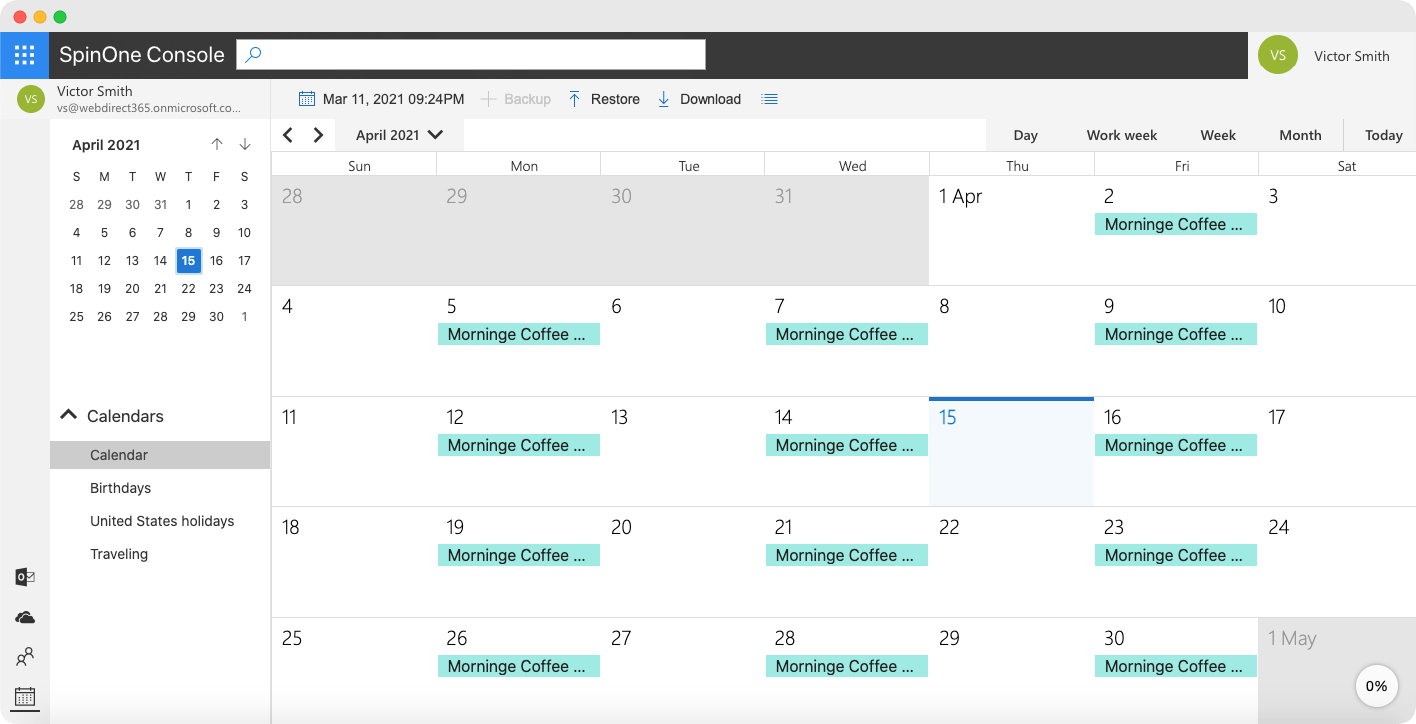Click the Today button
This screenshot has width=1416, height=724.
[1384, 135]
